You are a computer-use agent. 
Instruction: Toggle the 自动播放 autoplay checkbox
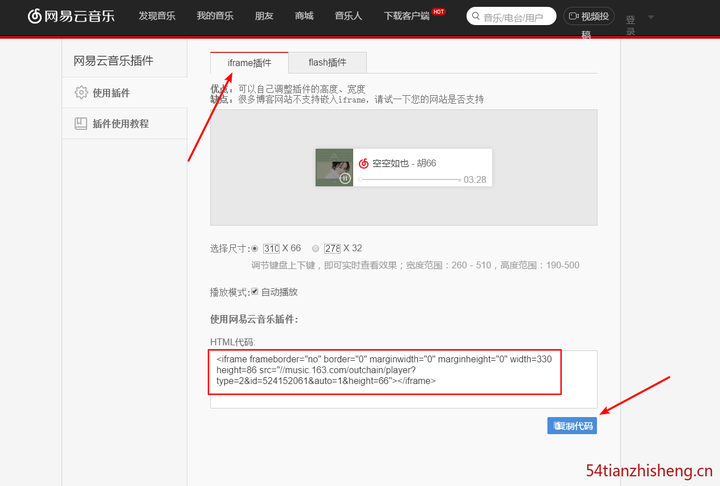pyautogui.click(x=254, y=292)
